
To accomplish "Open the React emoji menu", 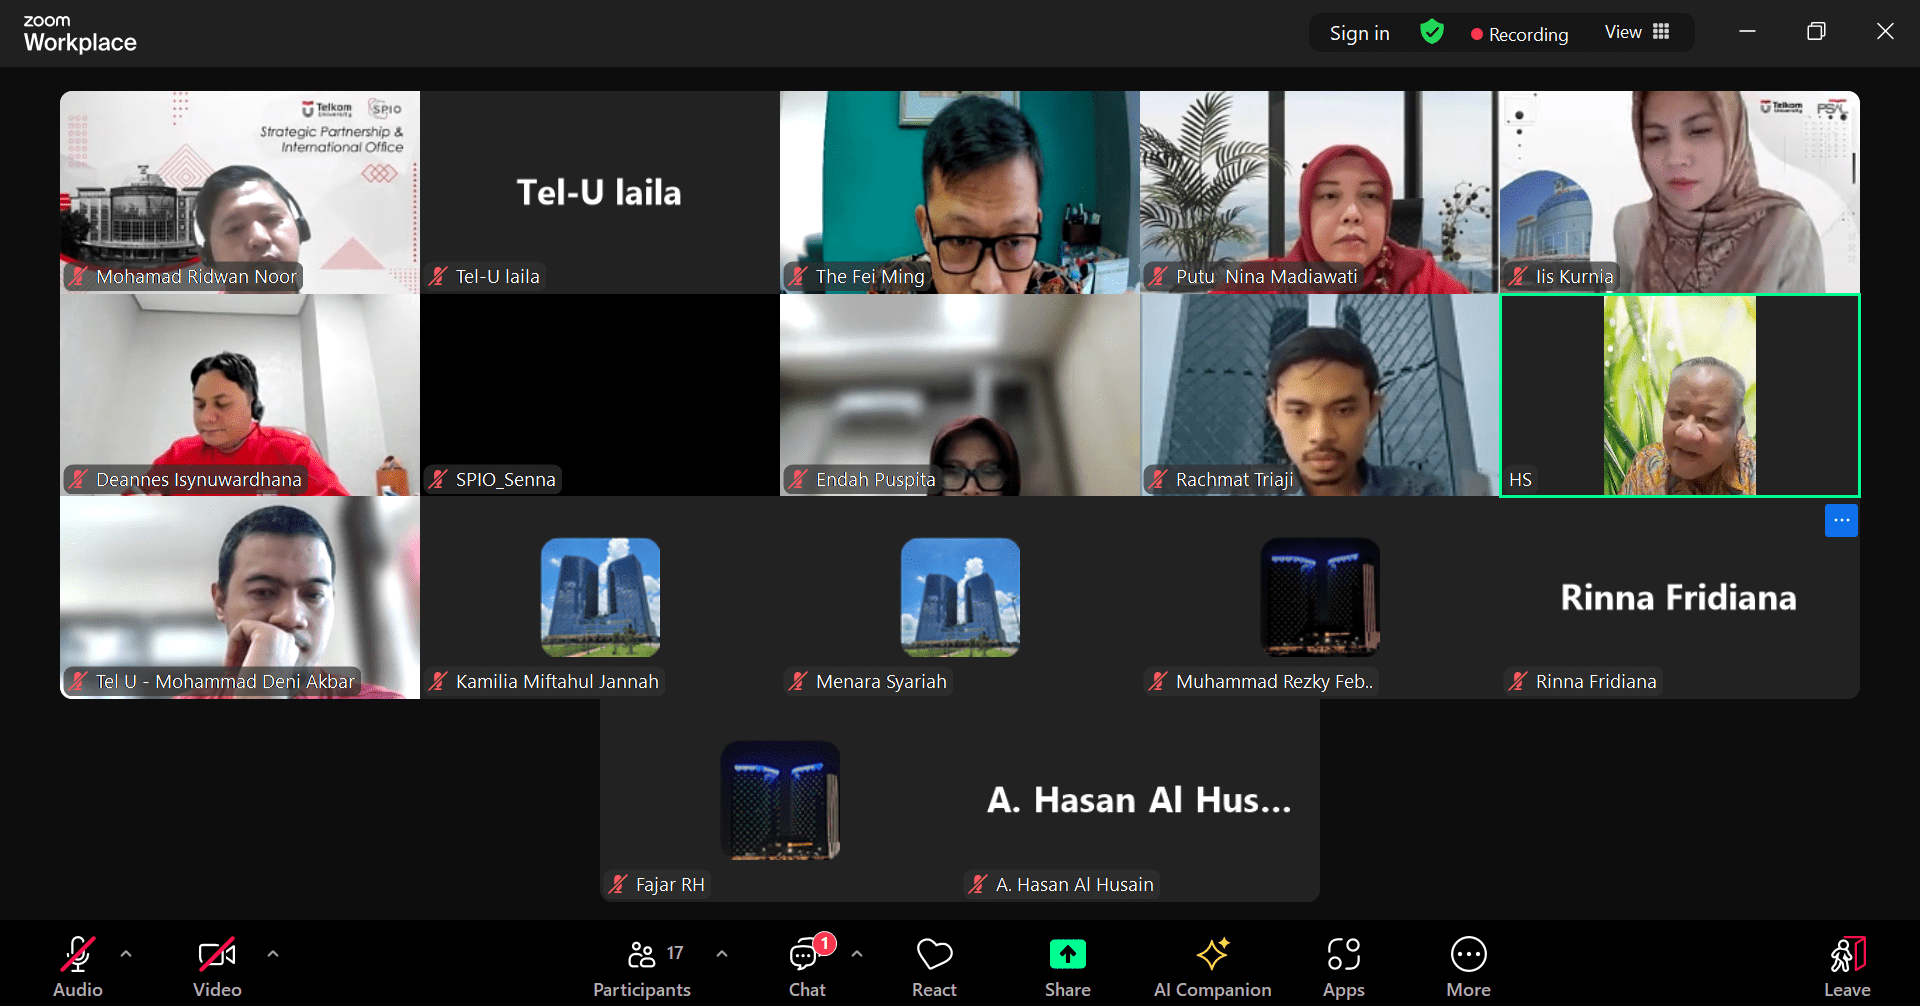I will 934,965.
